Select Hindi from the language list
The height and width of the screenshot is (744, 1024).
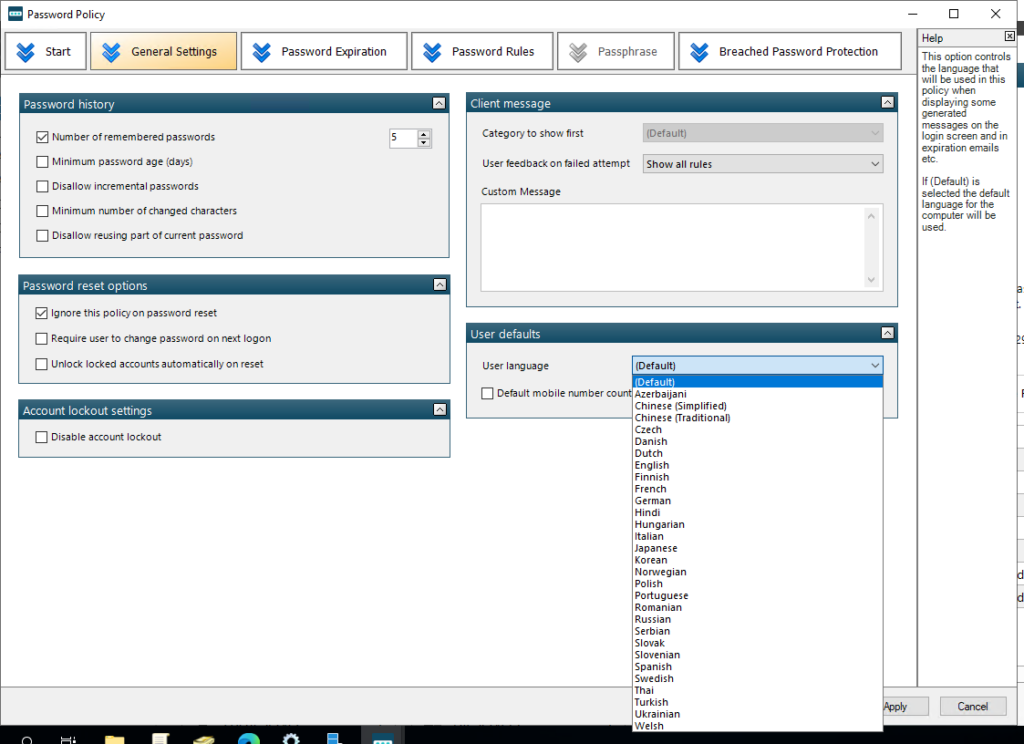coord(758,513)
